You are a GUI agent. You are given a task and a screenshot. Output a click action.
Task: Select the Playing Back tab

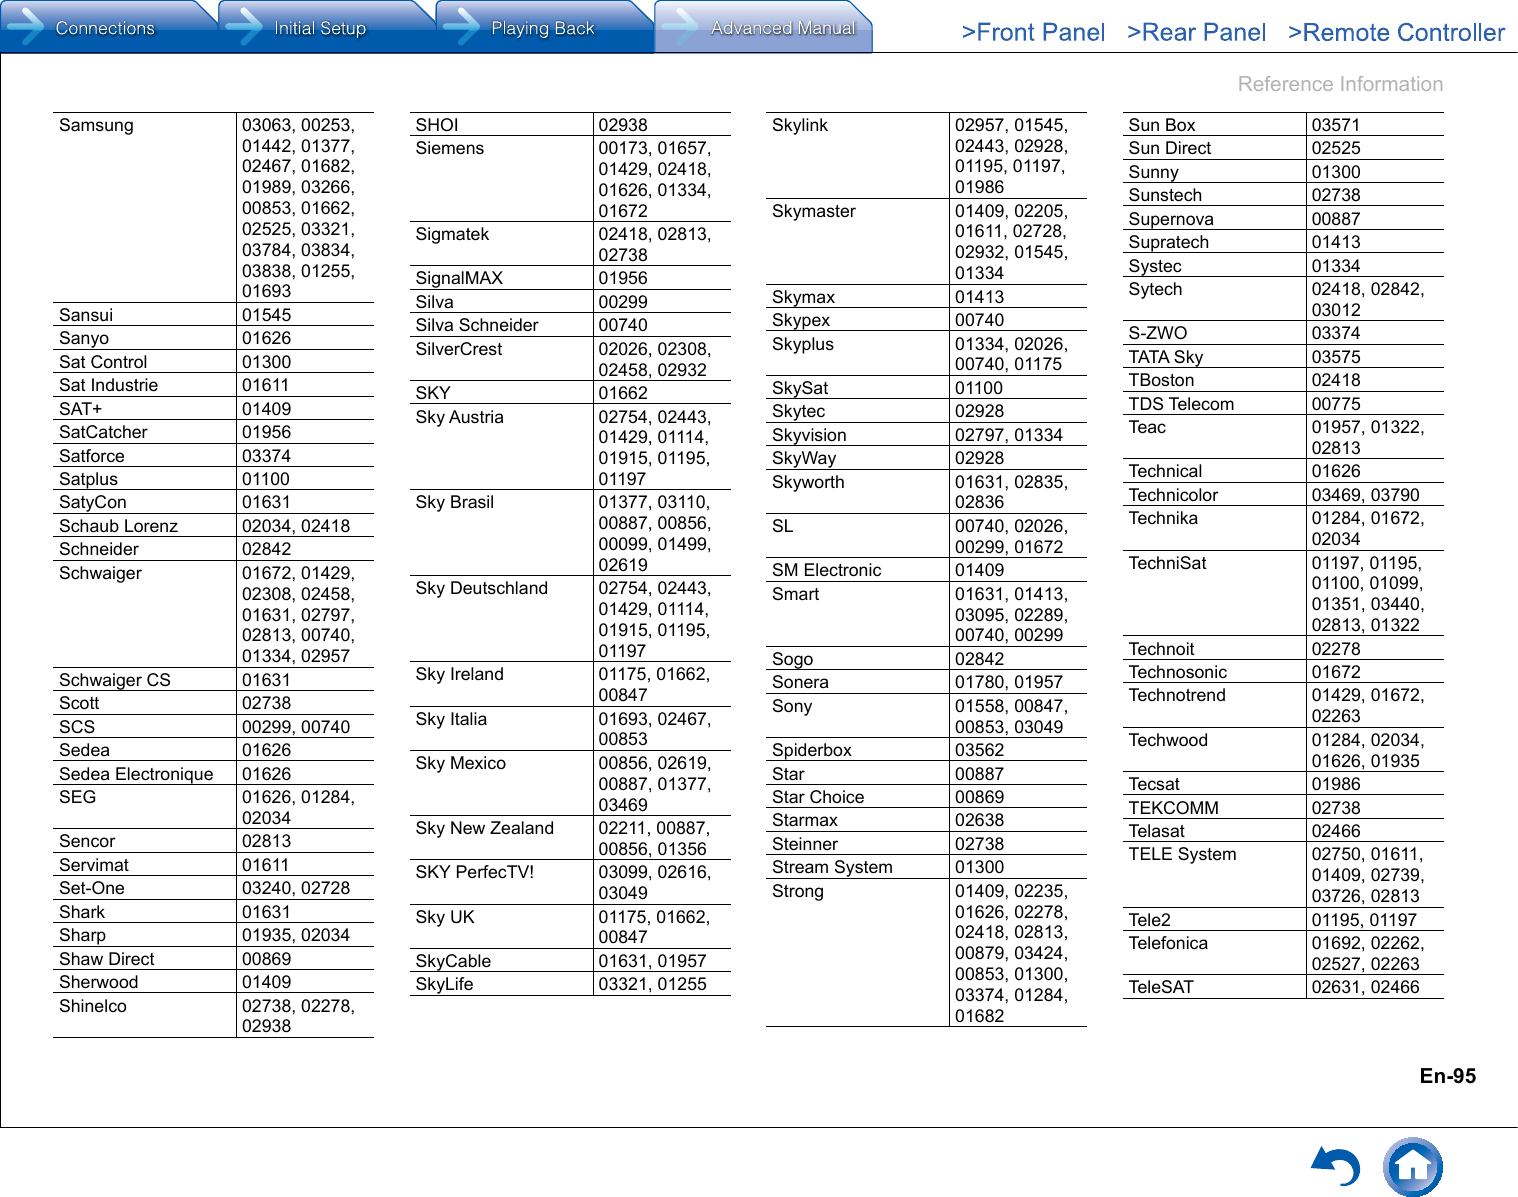coord(543,28)
